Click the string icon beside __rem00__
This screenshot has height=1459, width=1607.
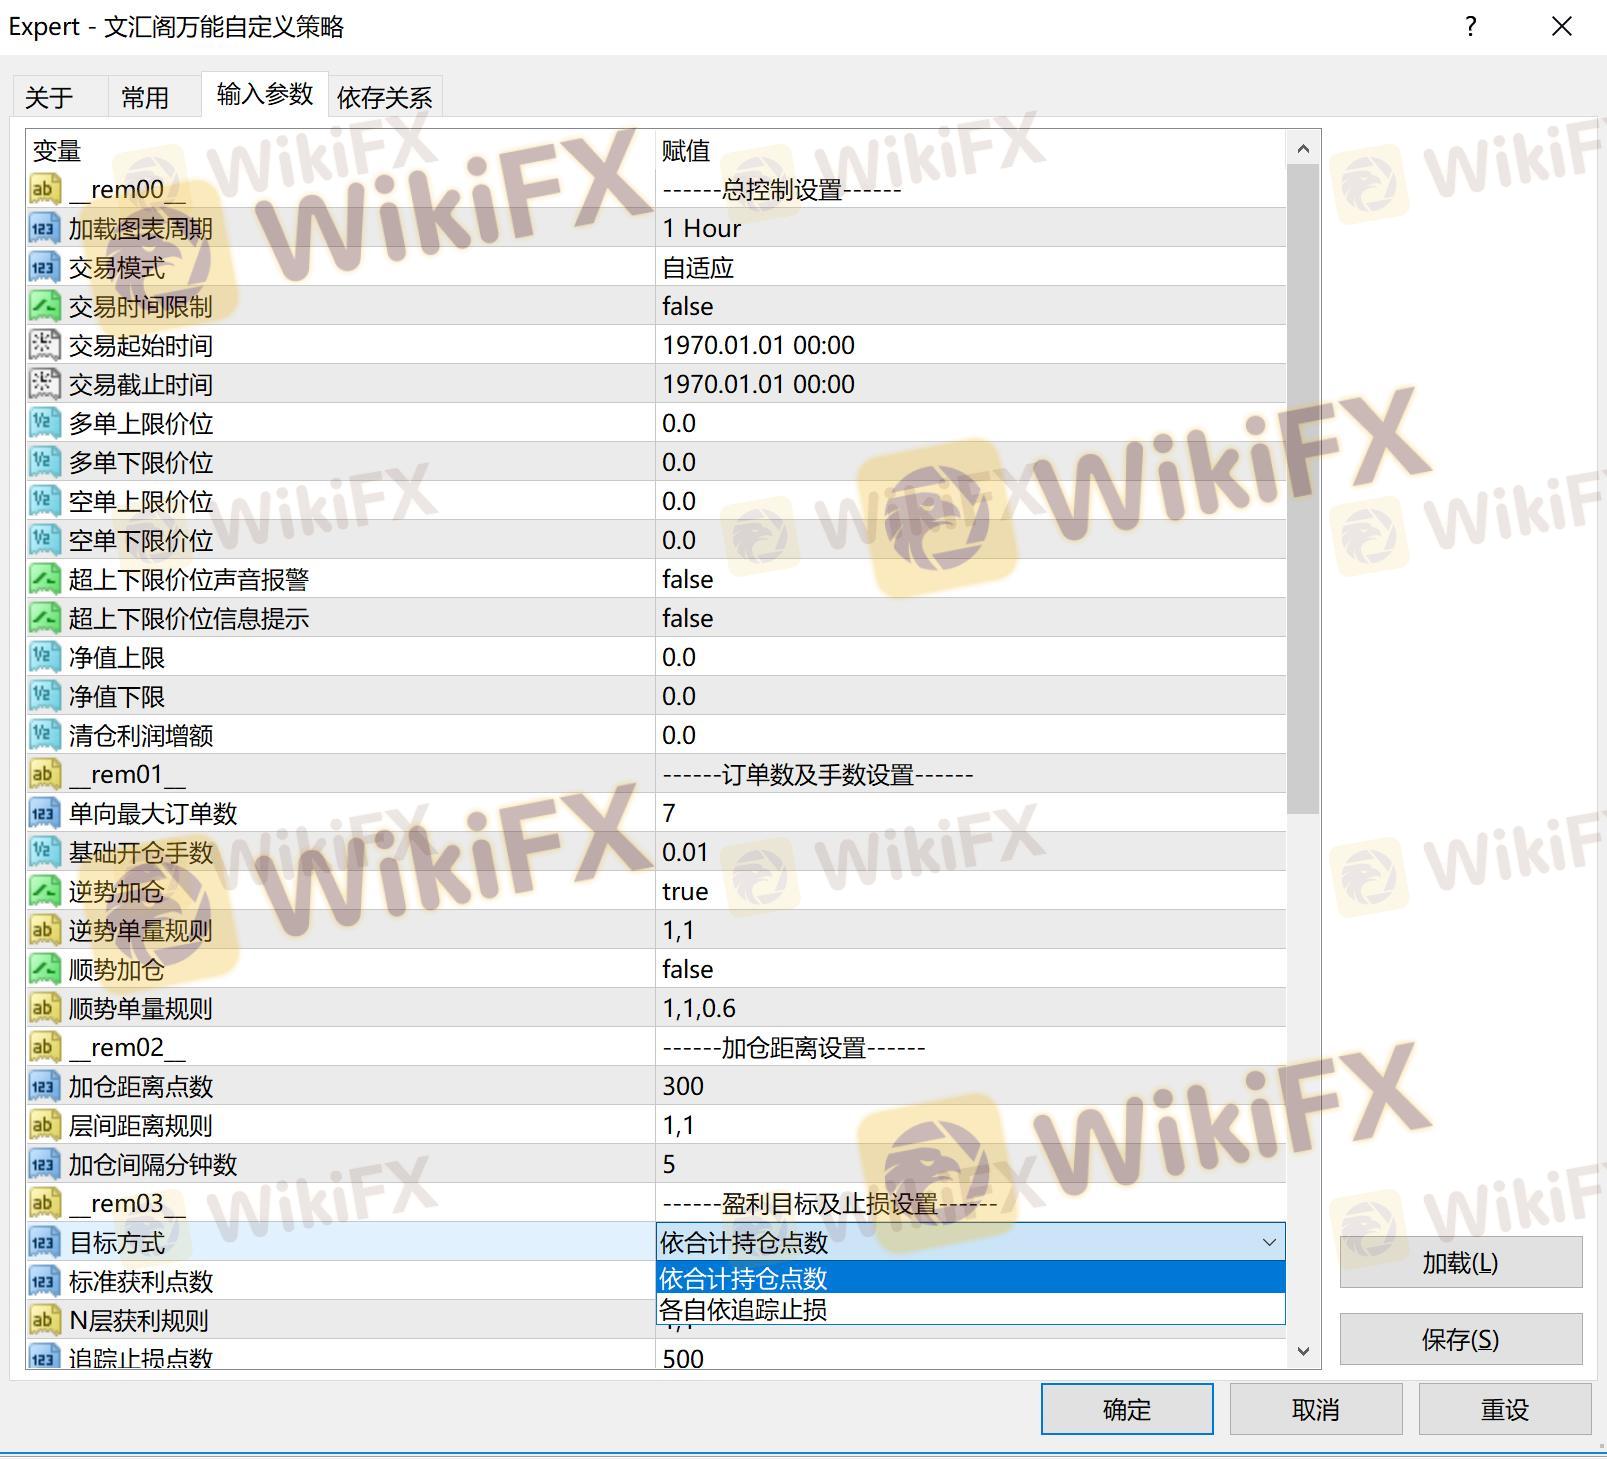(x=44, y=189)
